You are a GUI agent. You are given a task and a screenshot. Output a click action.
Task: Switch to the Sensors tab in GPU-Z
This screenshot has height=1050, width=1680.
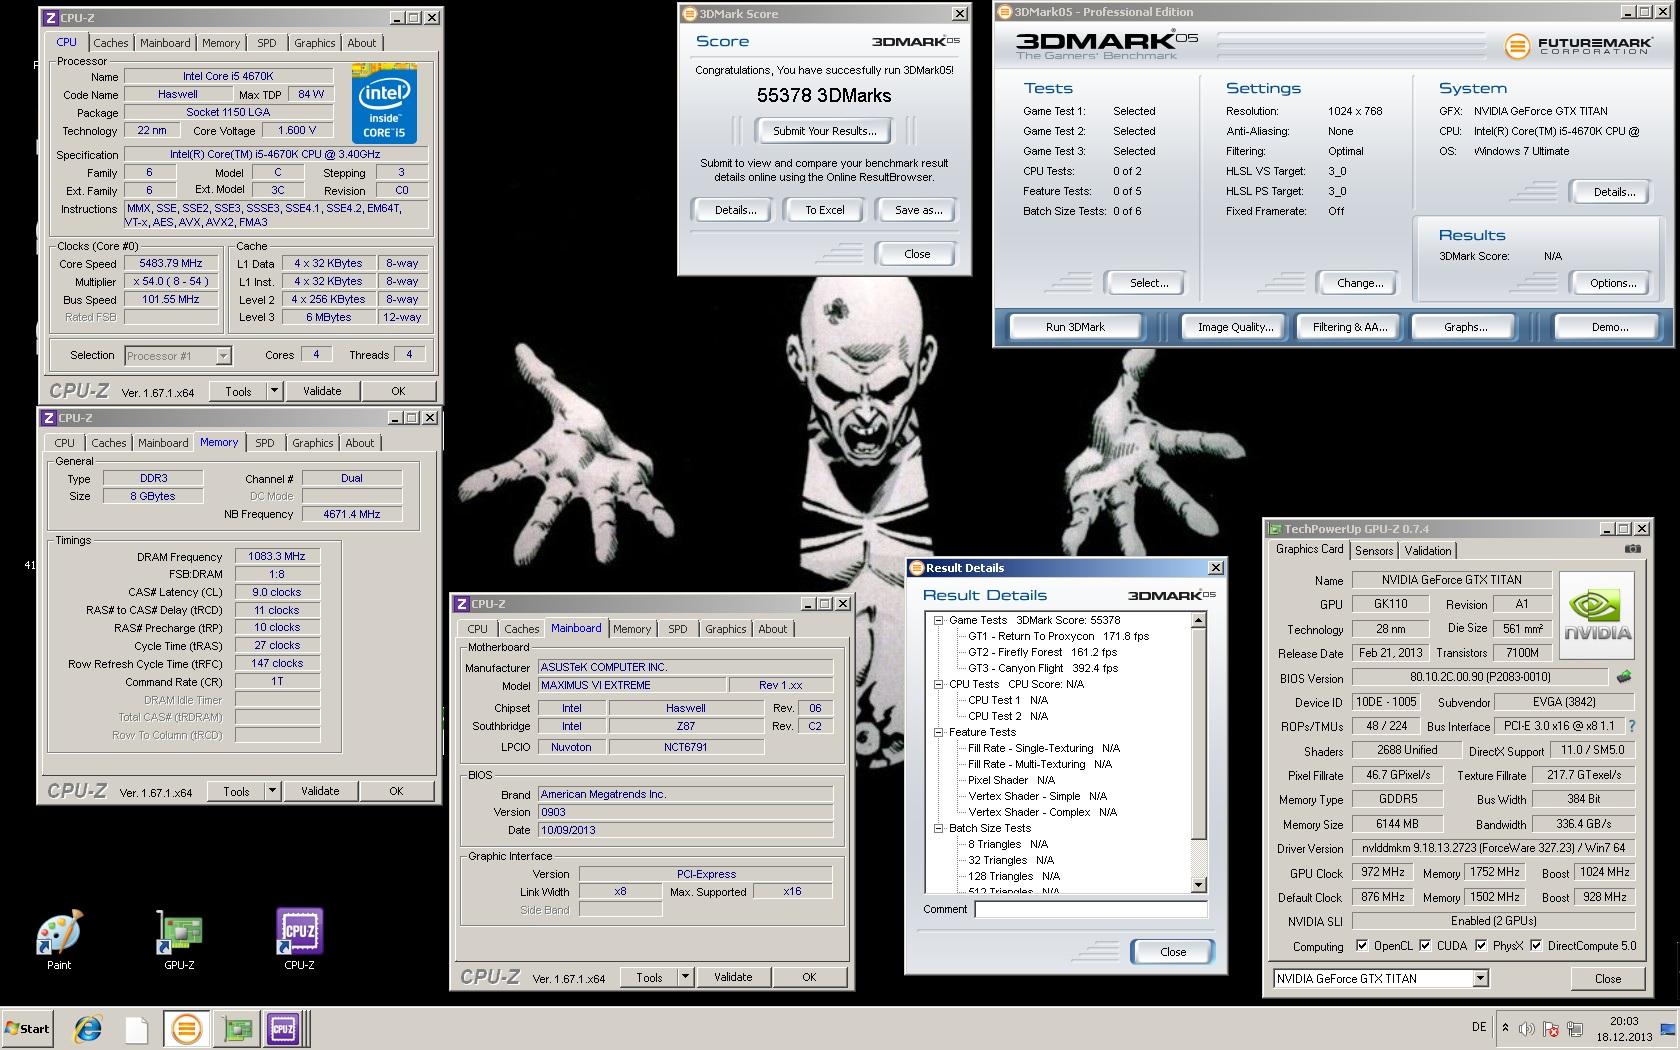click(1374, 551)
